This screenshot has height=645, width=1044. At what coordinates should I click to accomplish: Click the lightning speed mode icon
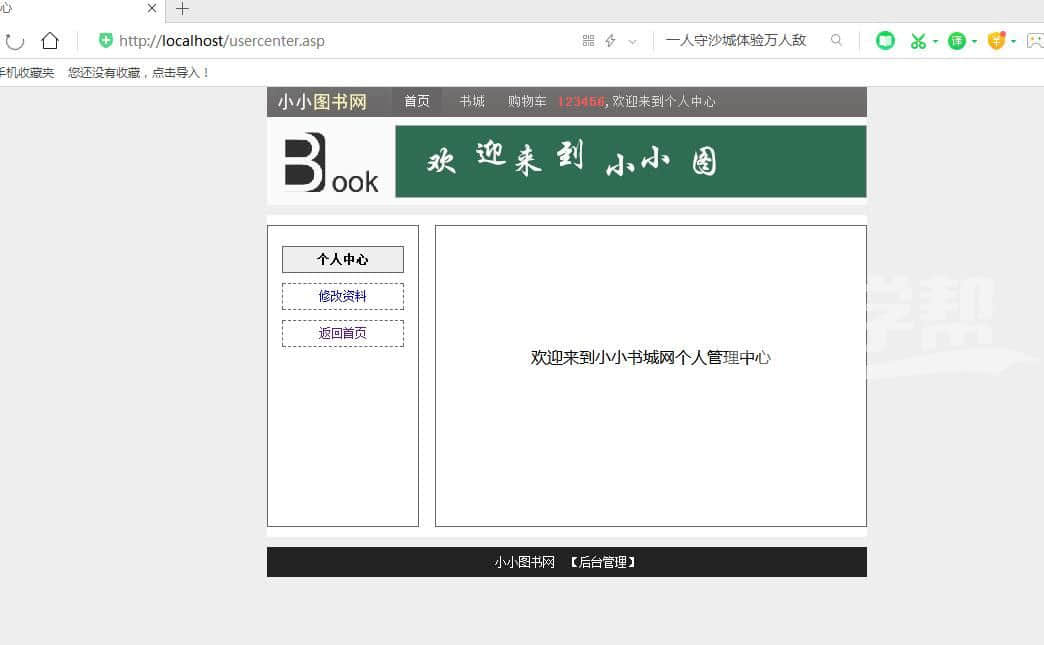[610, 41]
